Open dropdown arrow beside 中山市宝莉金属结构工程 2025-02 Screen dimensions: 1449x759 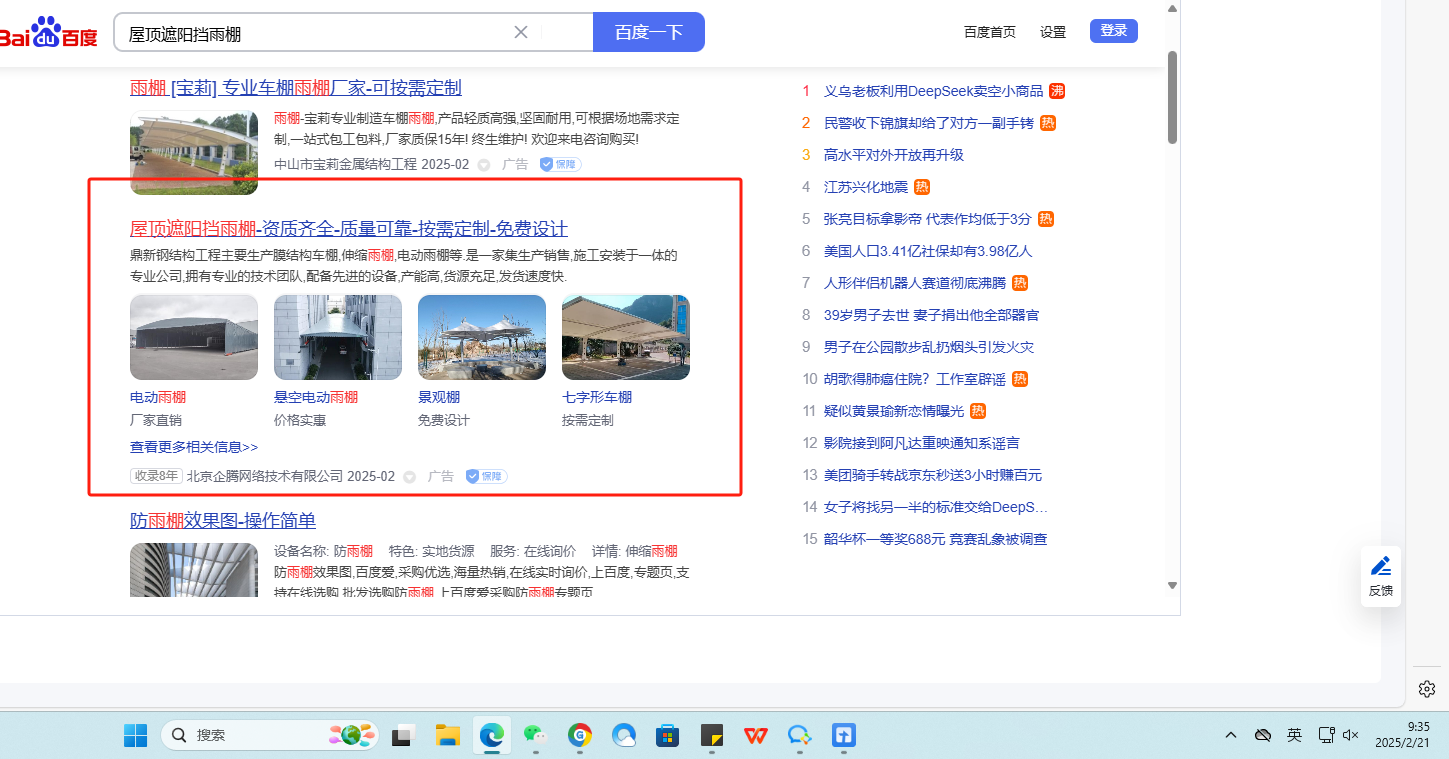(483, 165)
